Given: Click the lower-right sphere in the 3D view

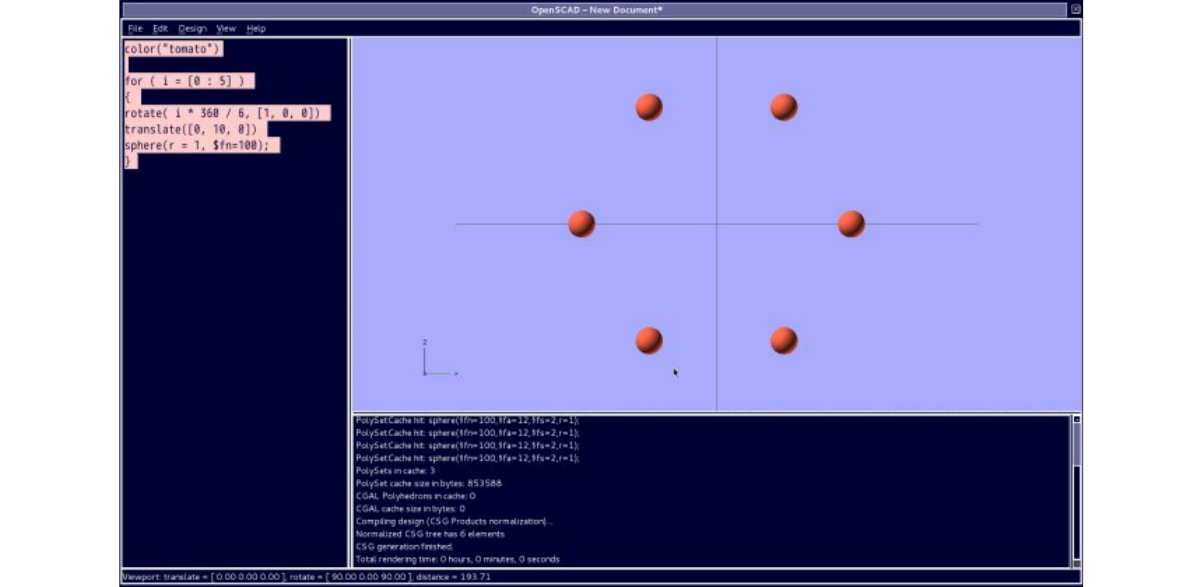Looking at the screenshot, I should [784, 340].
